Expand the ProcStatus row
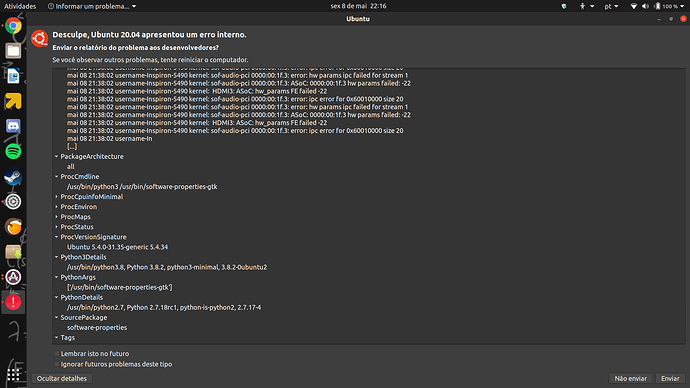The height and width of the screenshot is (388, 690). coord(56,227)
